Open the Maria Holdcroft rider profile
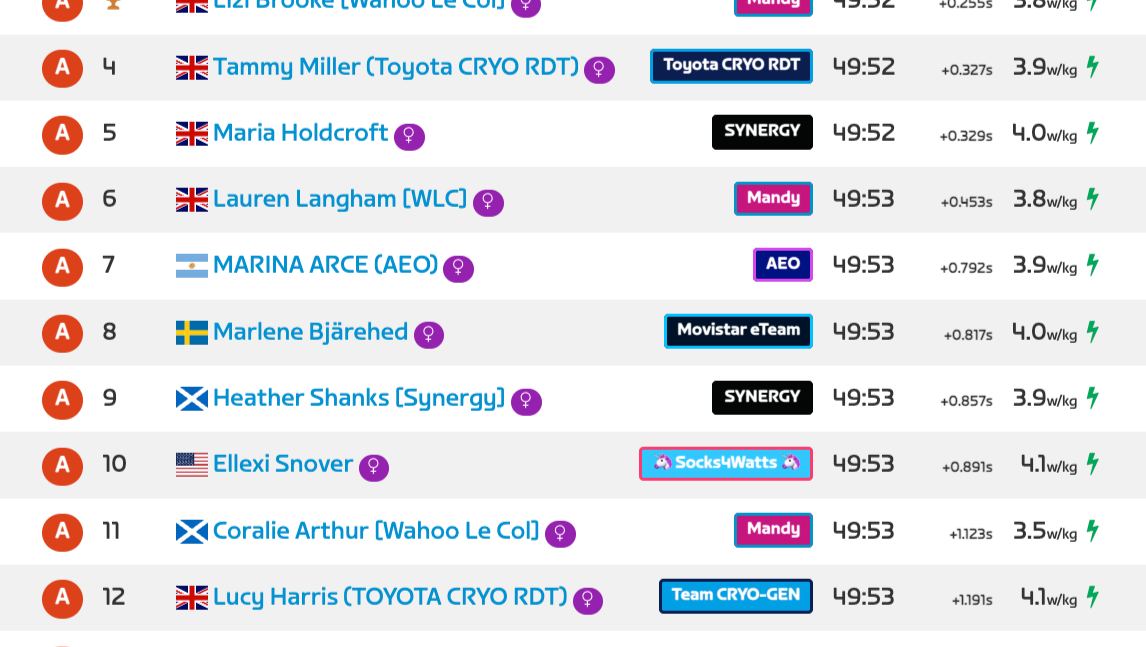Image resolution: width=1146 pixels, height=647 pixels. pos(300,132)
